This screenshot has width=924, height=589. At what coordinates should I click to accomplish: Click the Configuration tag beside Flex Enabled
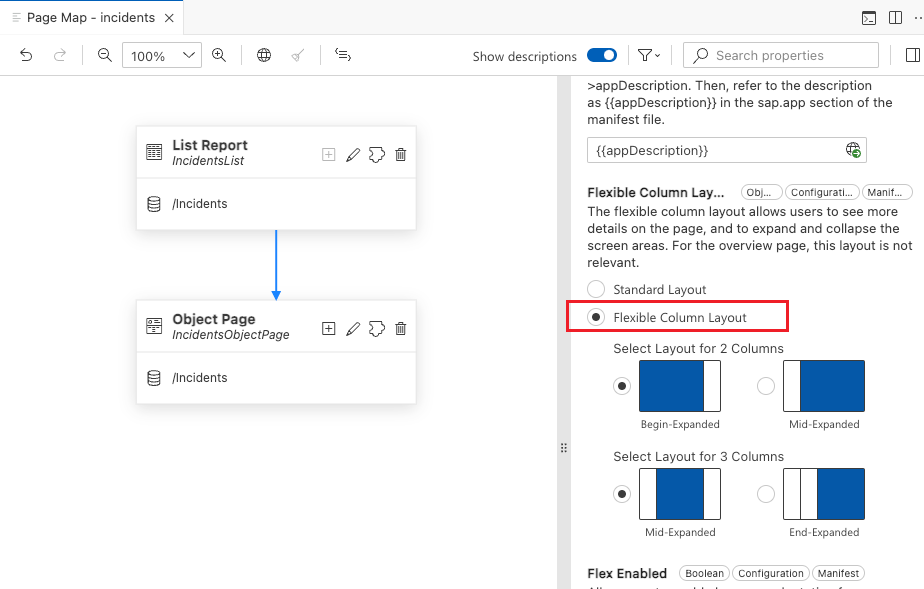pos(771,573)
